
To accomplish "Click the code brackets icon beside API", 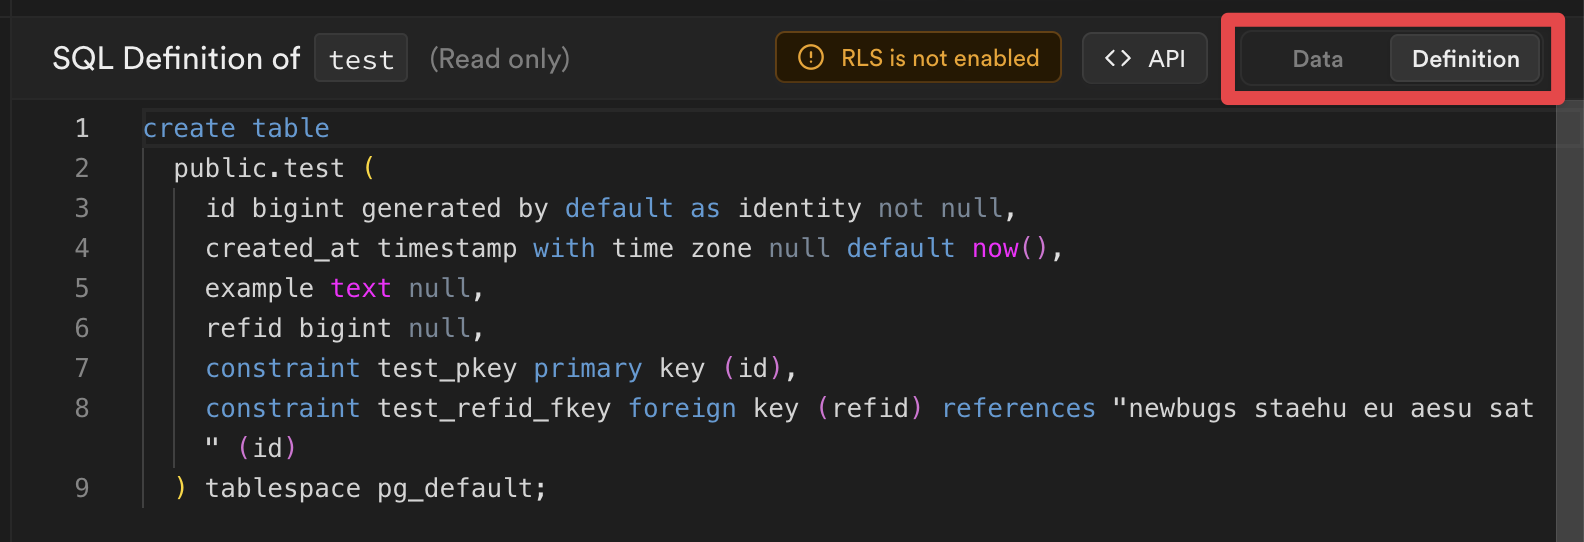I will [x=1118, y=58].
